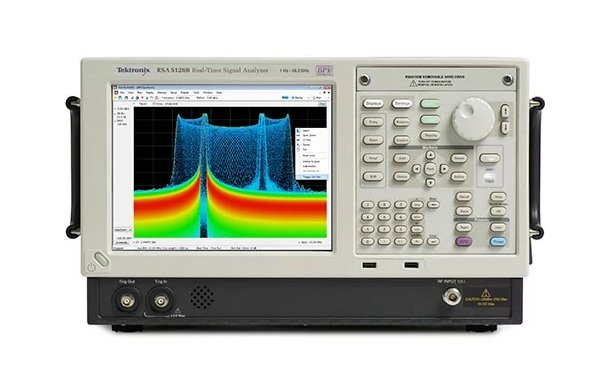600x390 pixels.
Task: Push the purple DPX button
Action: [x=463, y=242]
